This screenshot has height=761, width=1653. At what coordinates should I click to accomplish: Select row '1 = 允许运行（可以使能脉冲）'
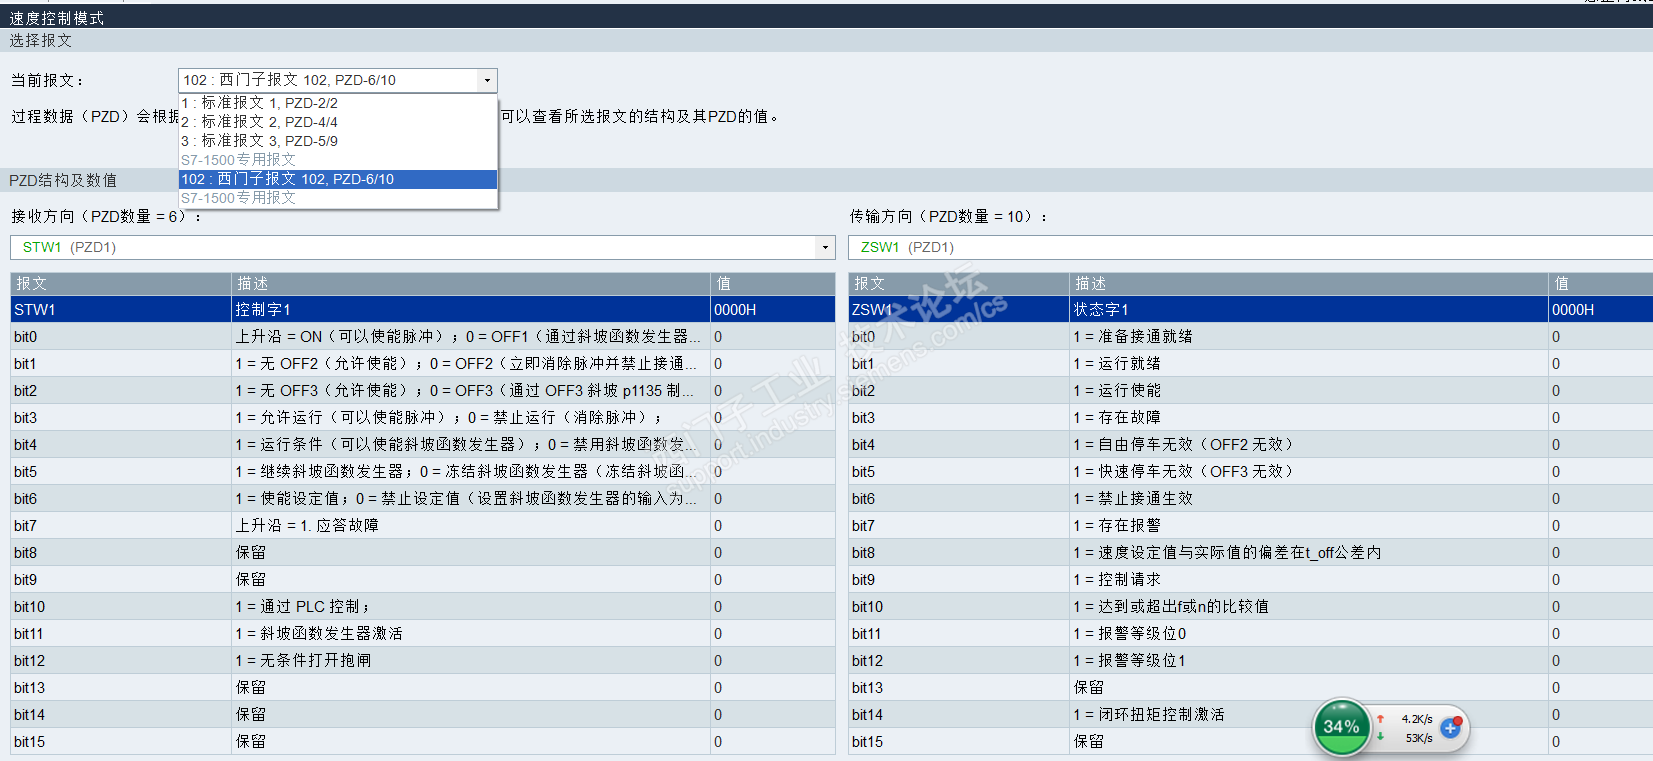tap(423, 418)
